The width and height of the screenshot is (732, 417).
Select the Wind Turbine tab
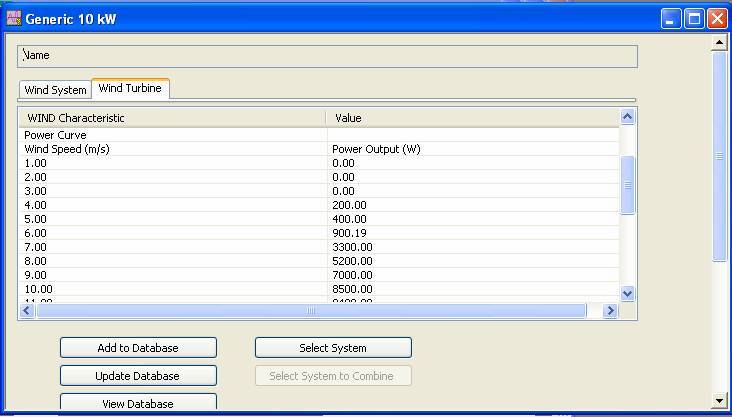pos(130,88)
